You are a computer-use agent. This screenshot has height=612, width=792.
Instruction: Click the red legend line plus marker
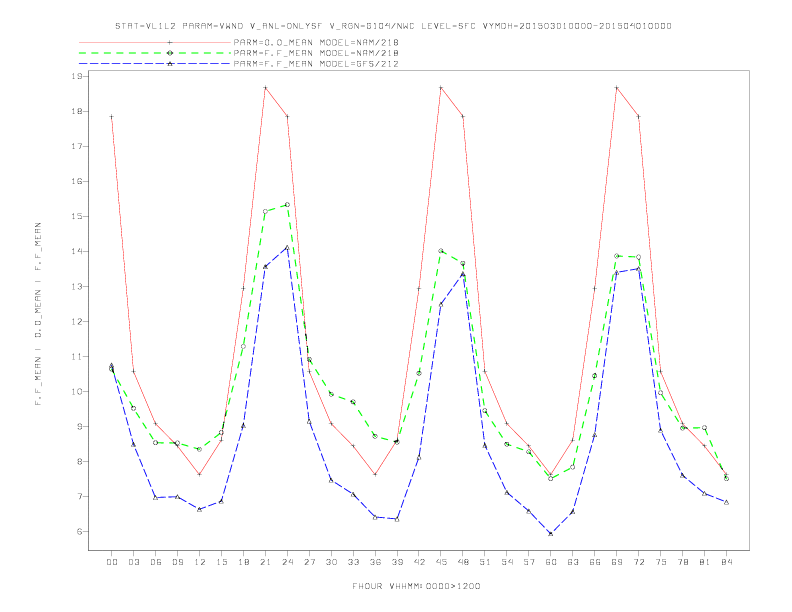(170, 42)
